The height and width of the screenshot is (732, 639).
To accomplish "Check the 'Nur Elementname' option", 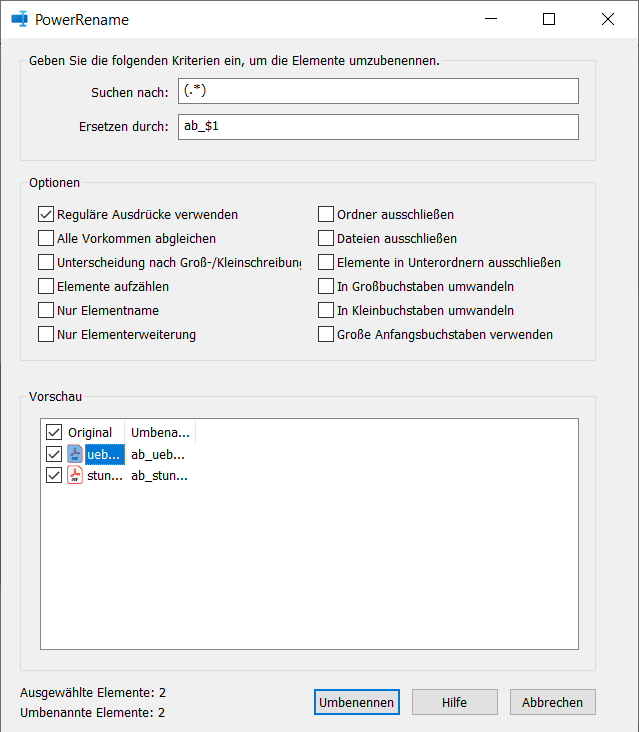I will tap(46, 310).
